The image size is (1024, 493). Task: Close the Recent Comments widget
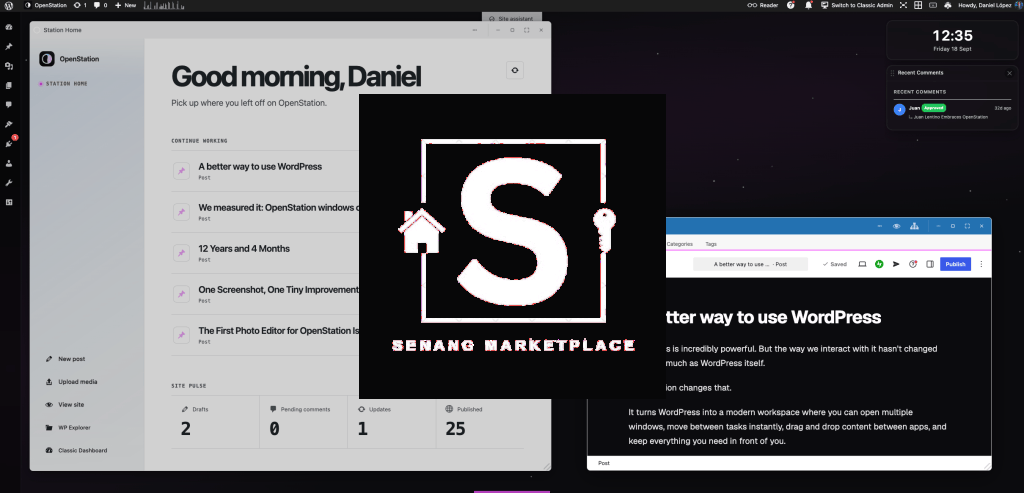pyautogui.click(x=1009, y=73)
